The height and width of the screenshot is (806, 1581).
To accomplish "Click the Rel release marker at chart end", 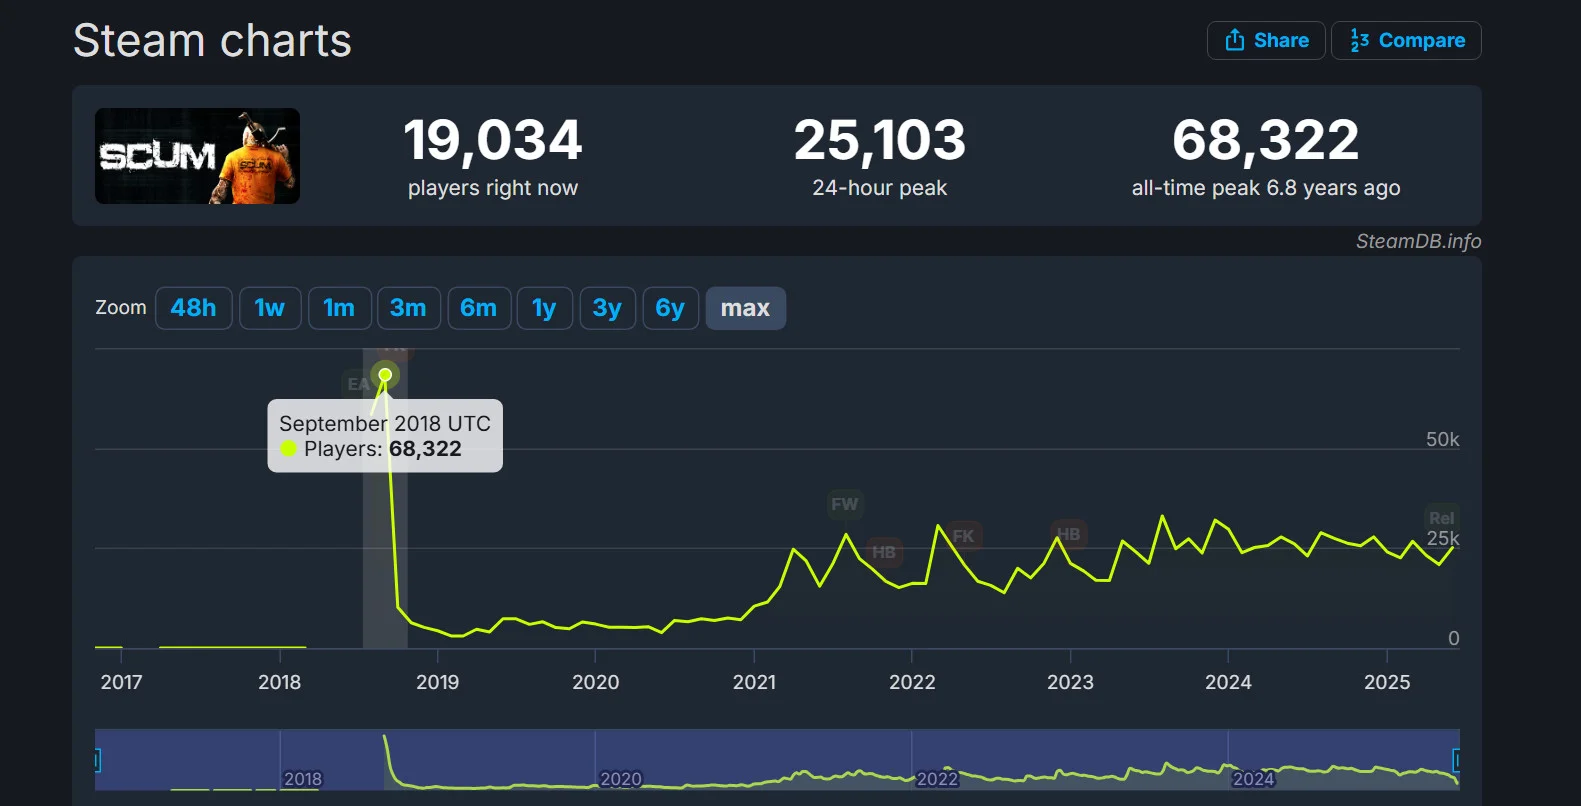I will click(x=1442, y=518).
